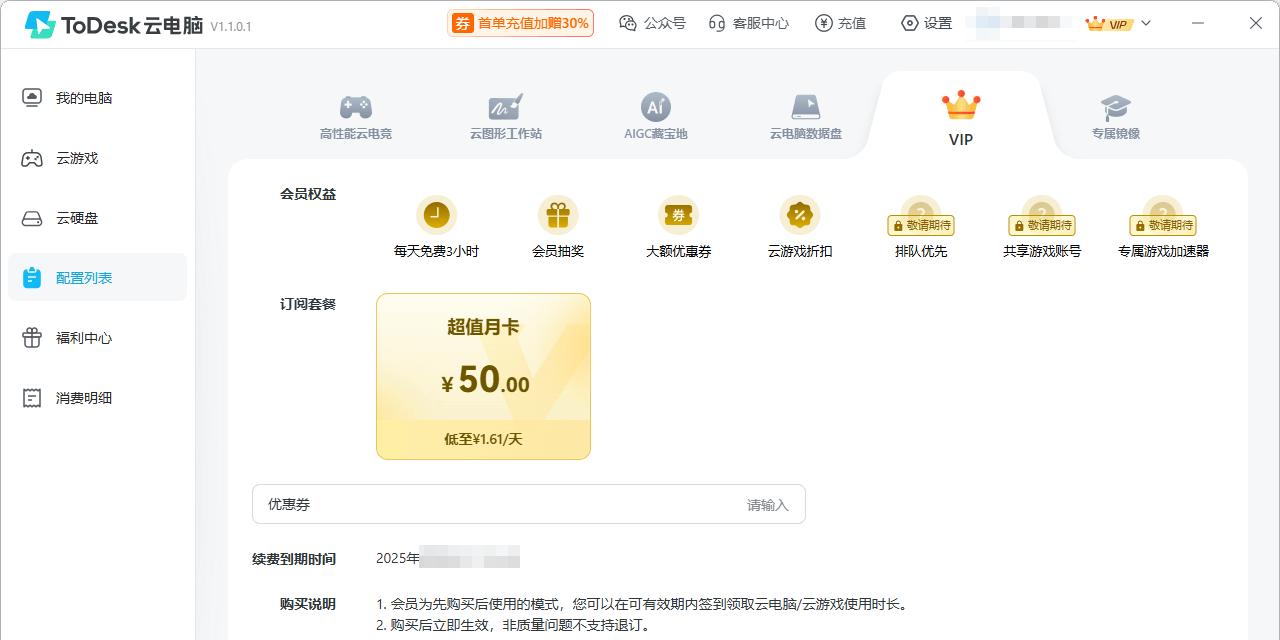Click 专属游戏加速器 locked benefit icon
The height and width of the screenshot is (640, 1280).
1163,216
